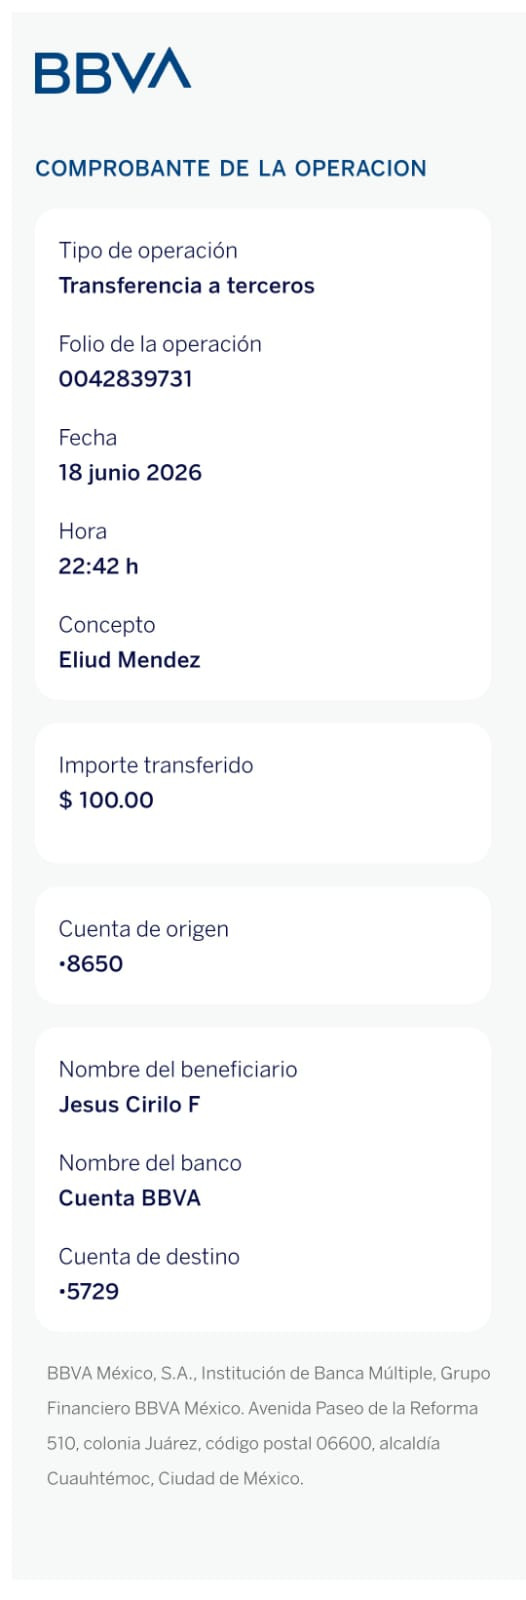Viewport: 526px width, 1600px height.
Task: Click the Tipo de operación label
Action: 148,250
